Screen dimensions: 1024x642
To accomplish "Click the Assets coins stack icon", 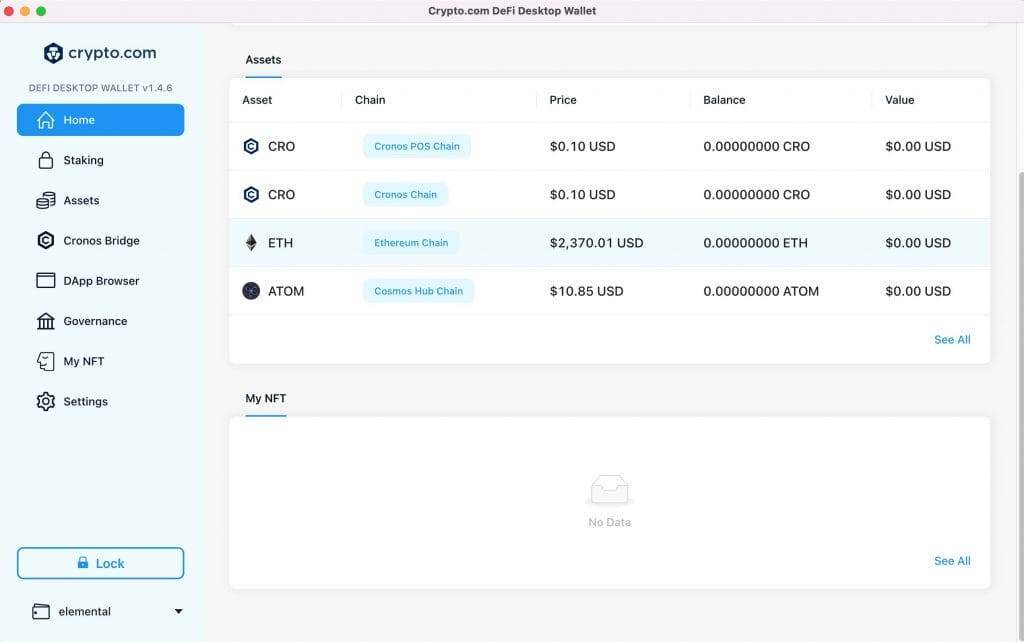I will pos(46,201).
